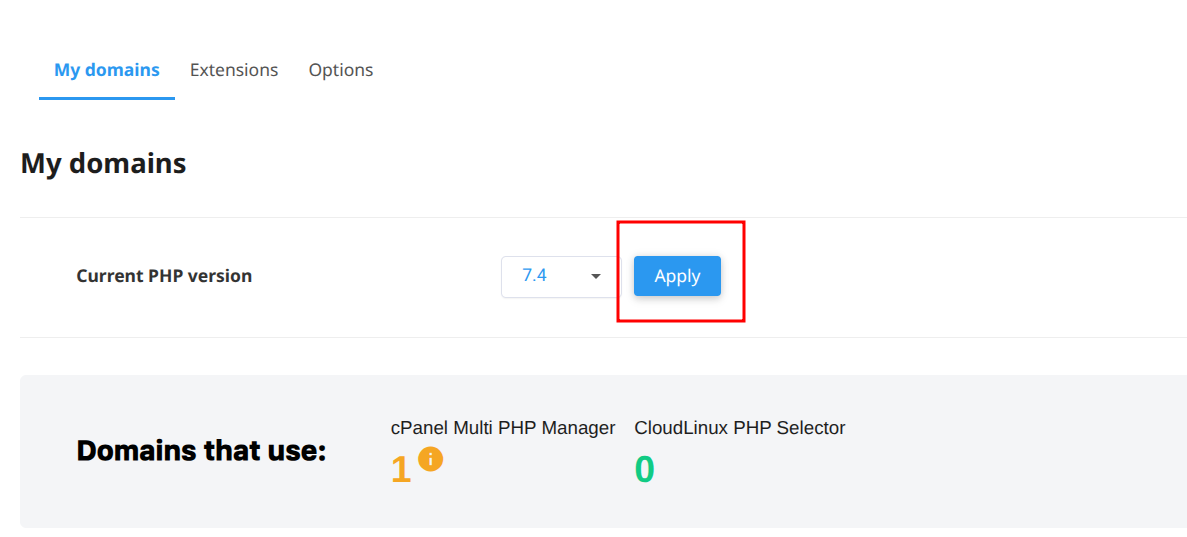Click the green CloudLinux domain count 0

[x=645, y=469]
